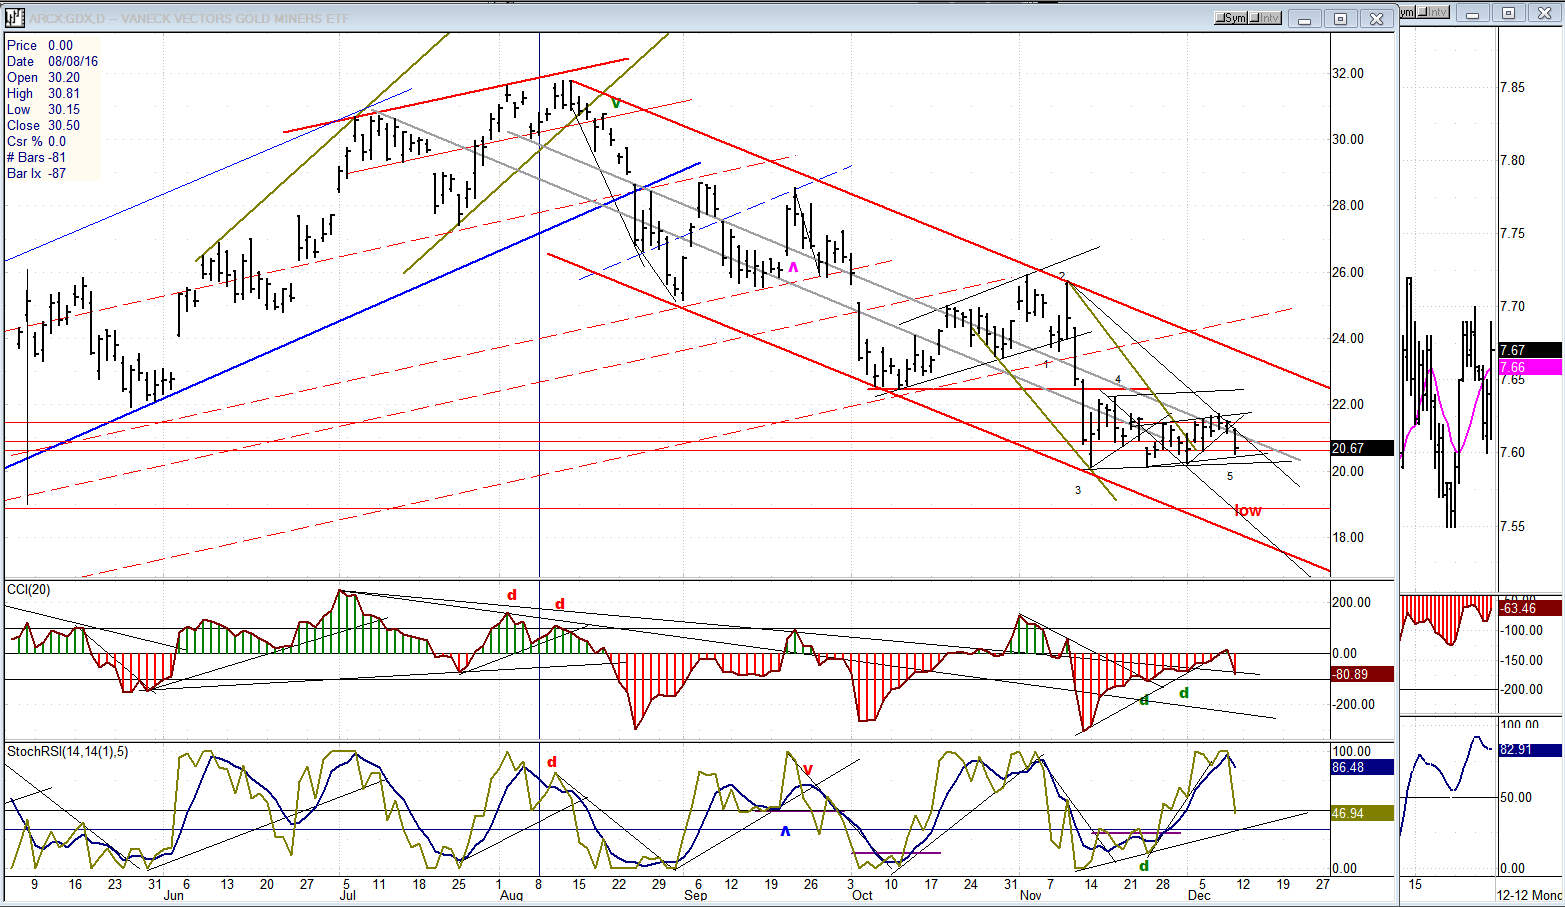Click the GDX VanEck Vectors title bar

(600, 18)
